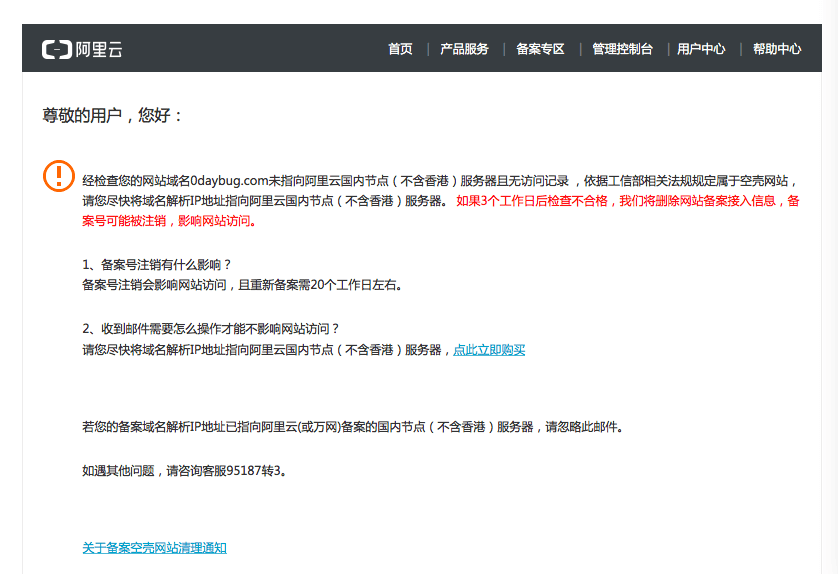The image size is (838, 574).
Task: Open the 关于备案空壳网站清理通知 link
Action: point(154,548)
